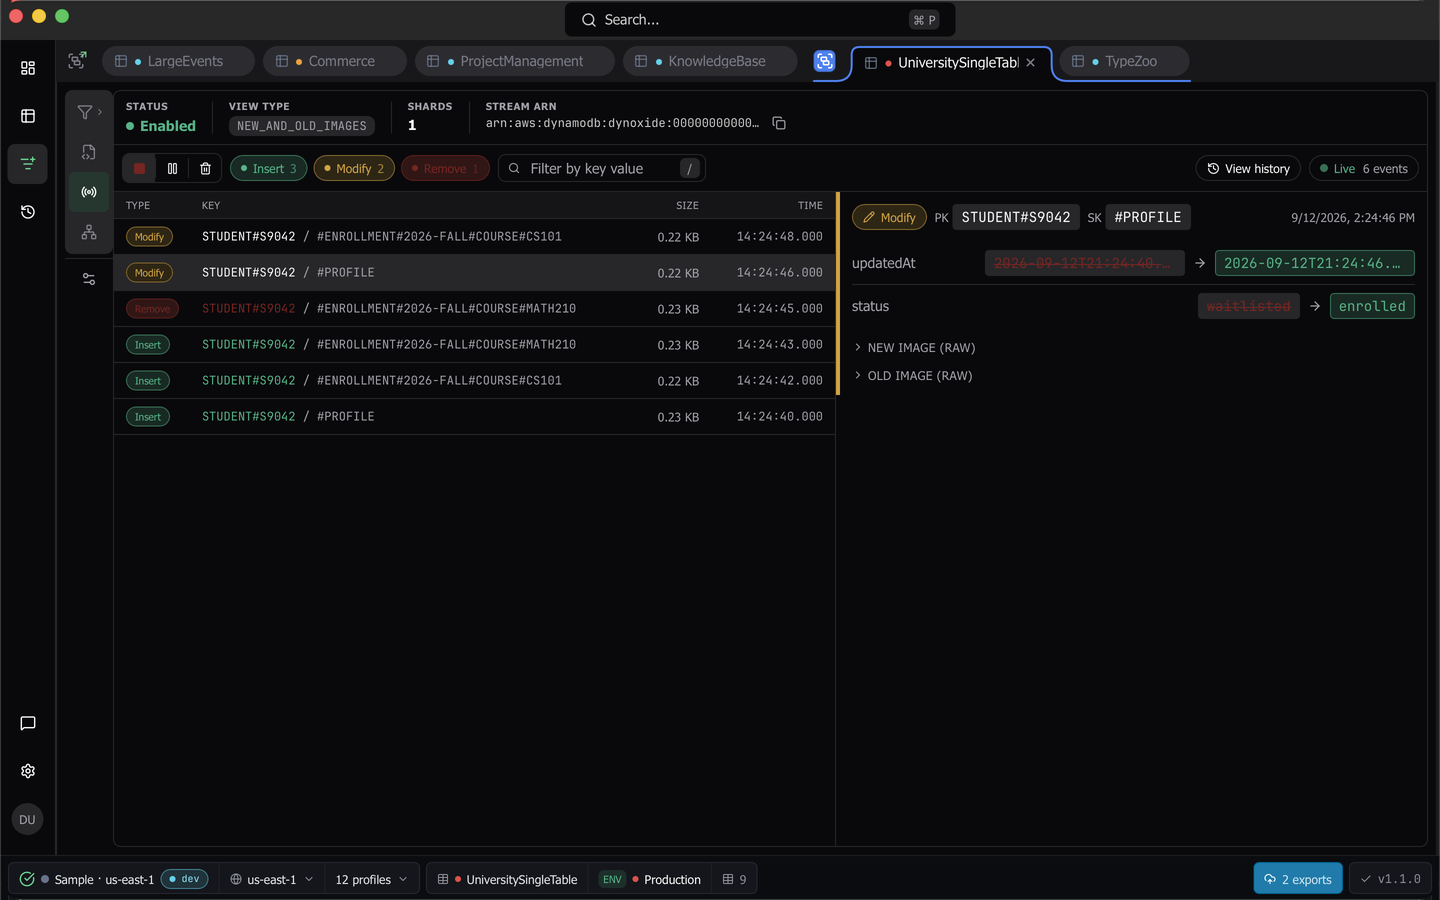The image size is (1440, 900).
Task: Open the history clock icon in sidebar
Action: 28,212
